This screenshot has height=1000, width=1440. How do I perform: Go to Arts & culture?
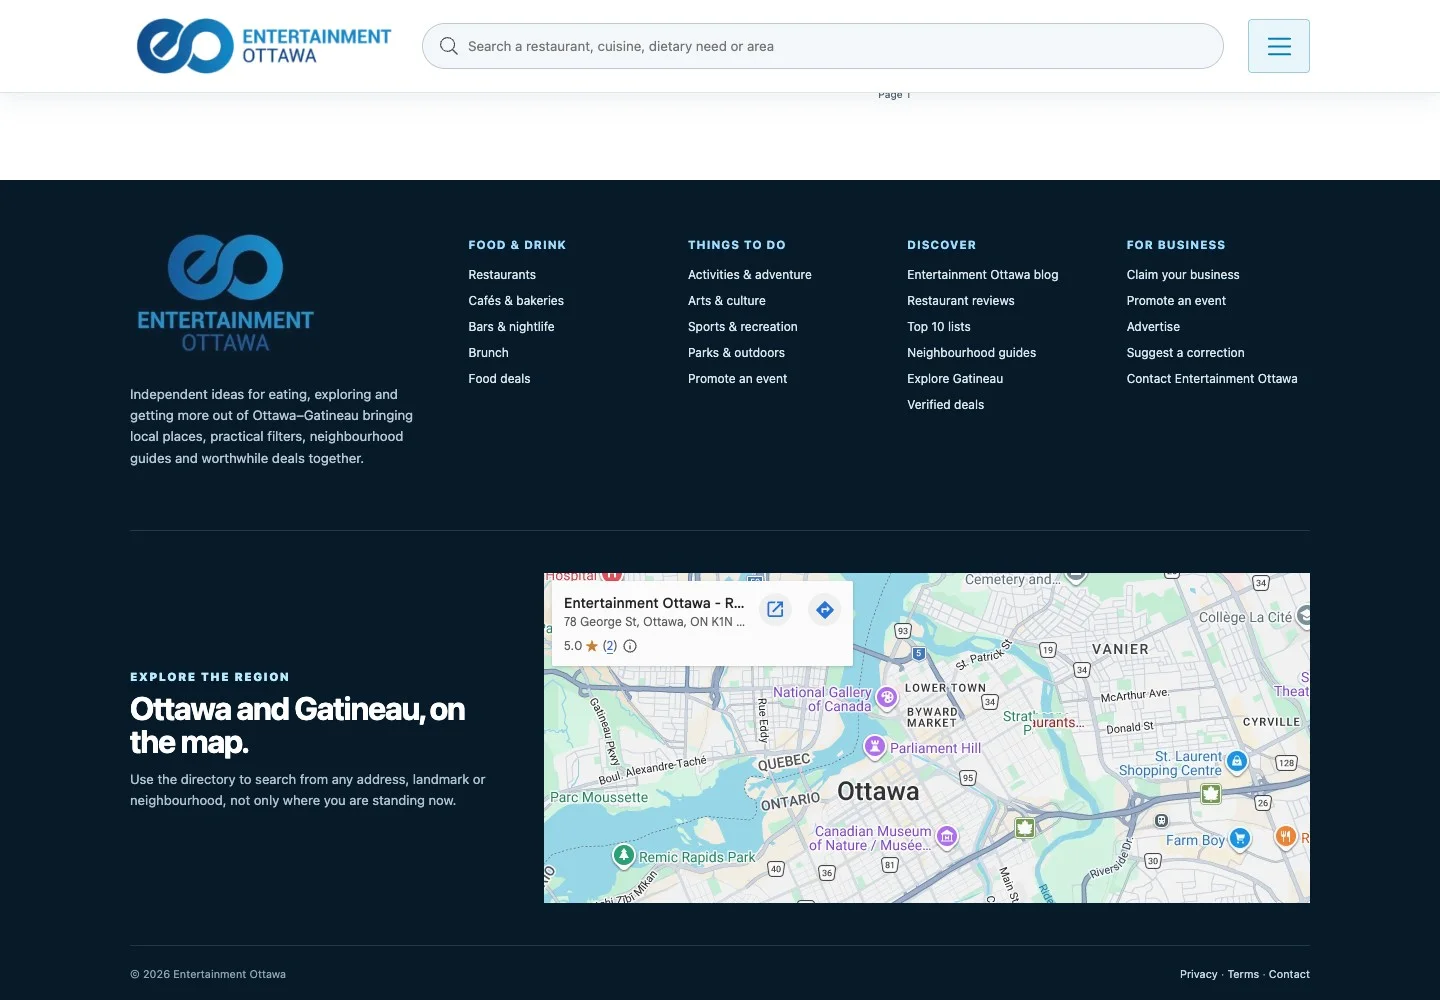[727, 301]
